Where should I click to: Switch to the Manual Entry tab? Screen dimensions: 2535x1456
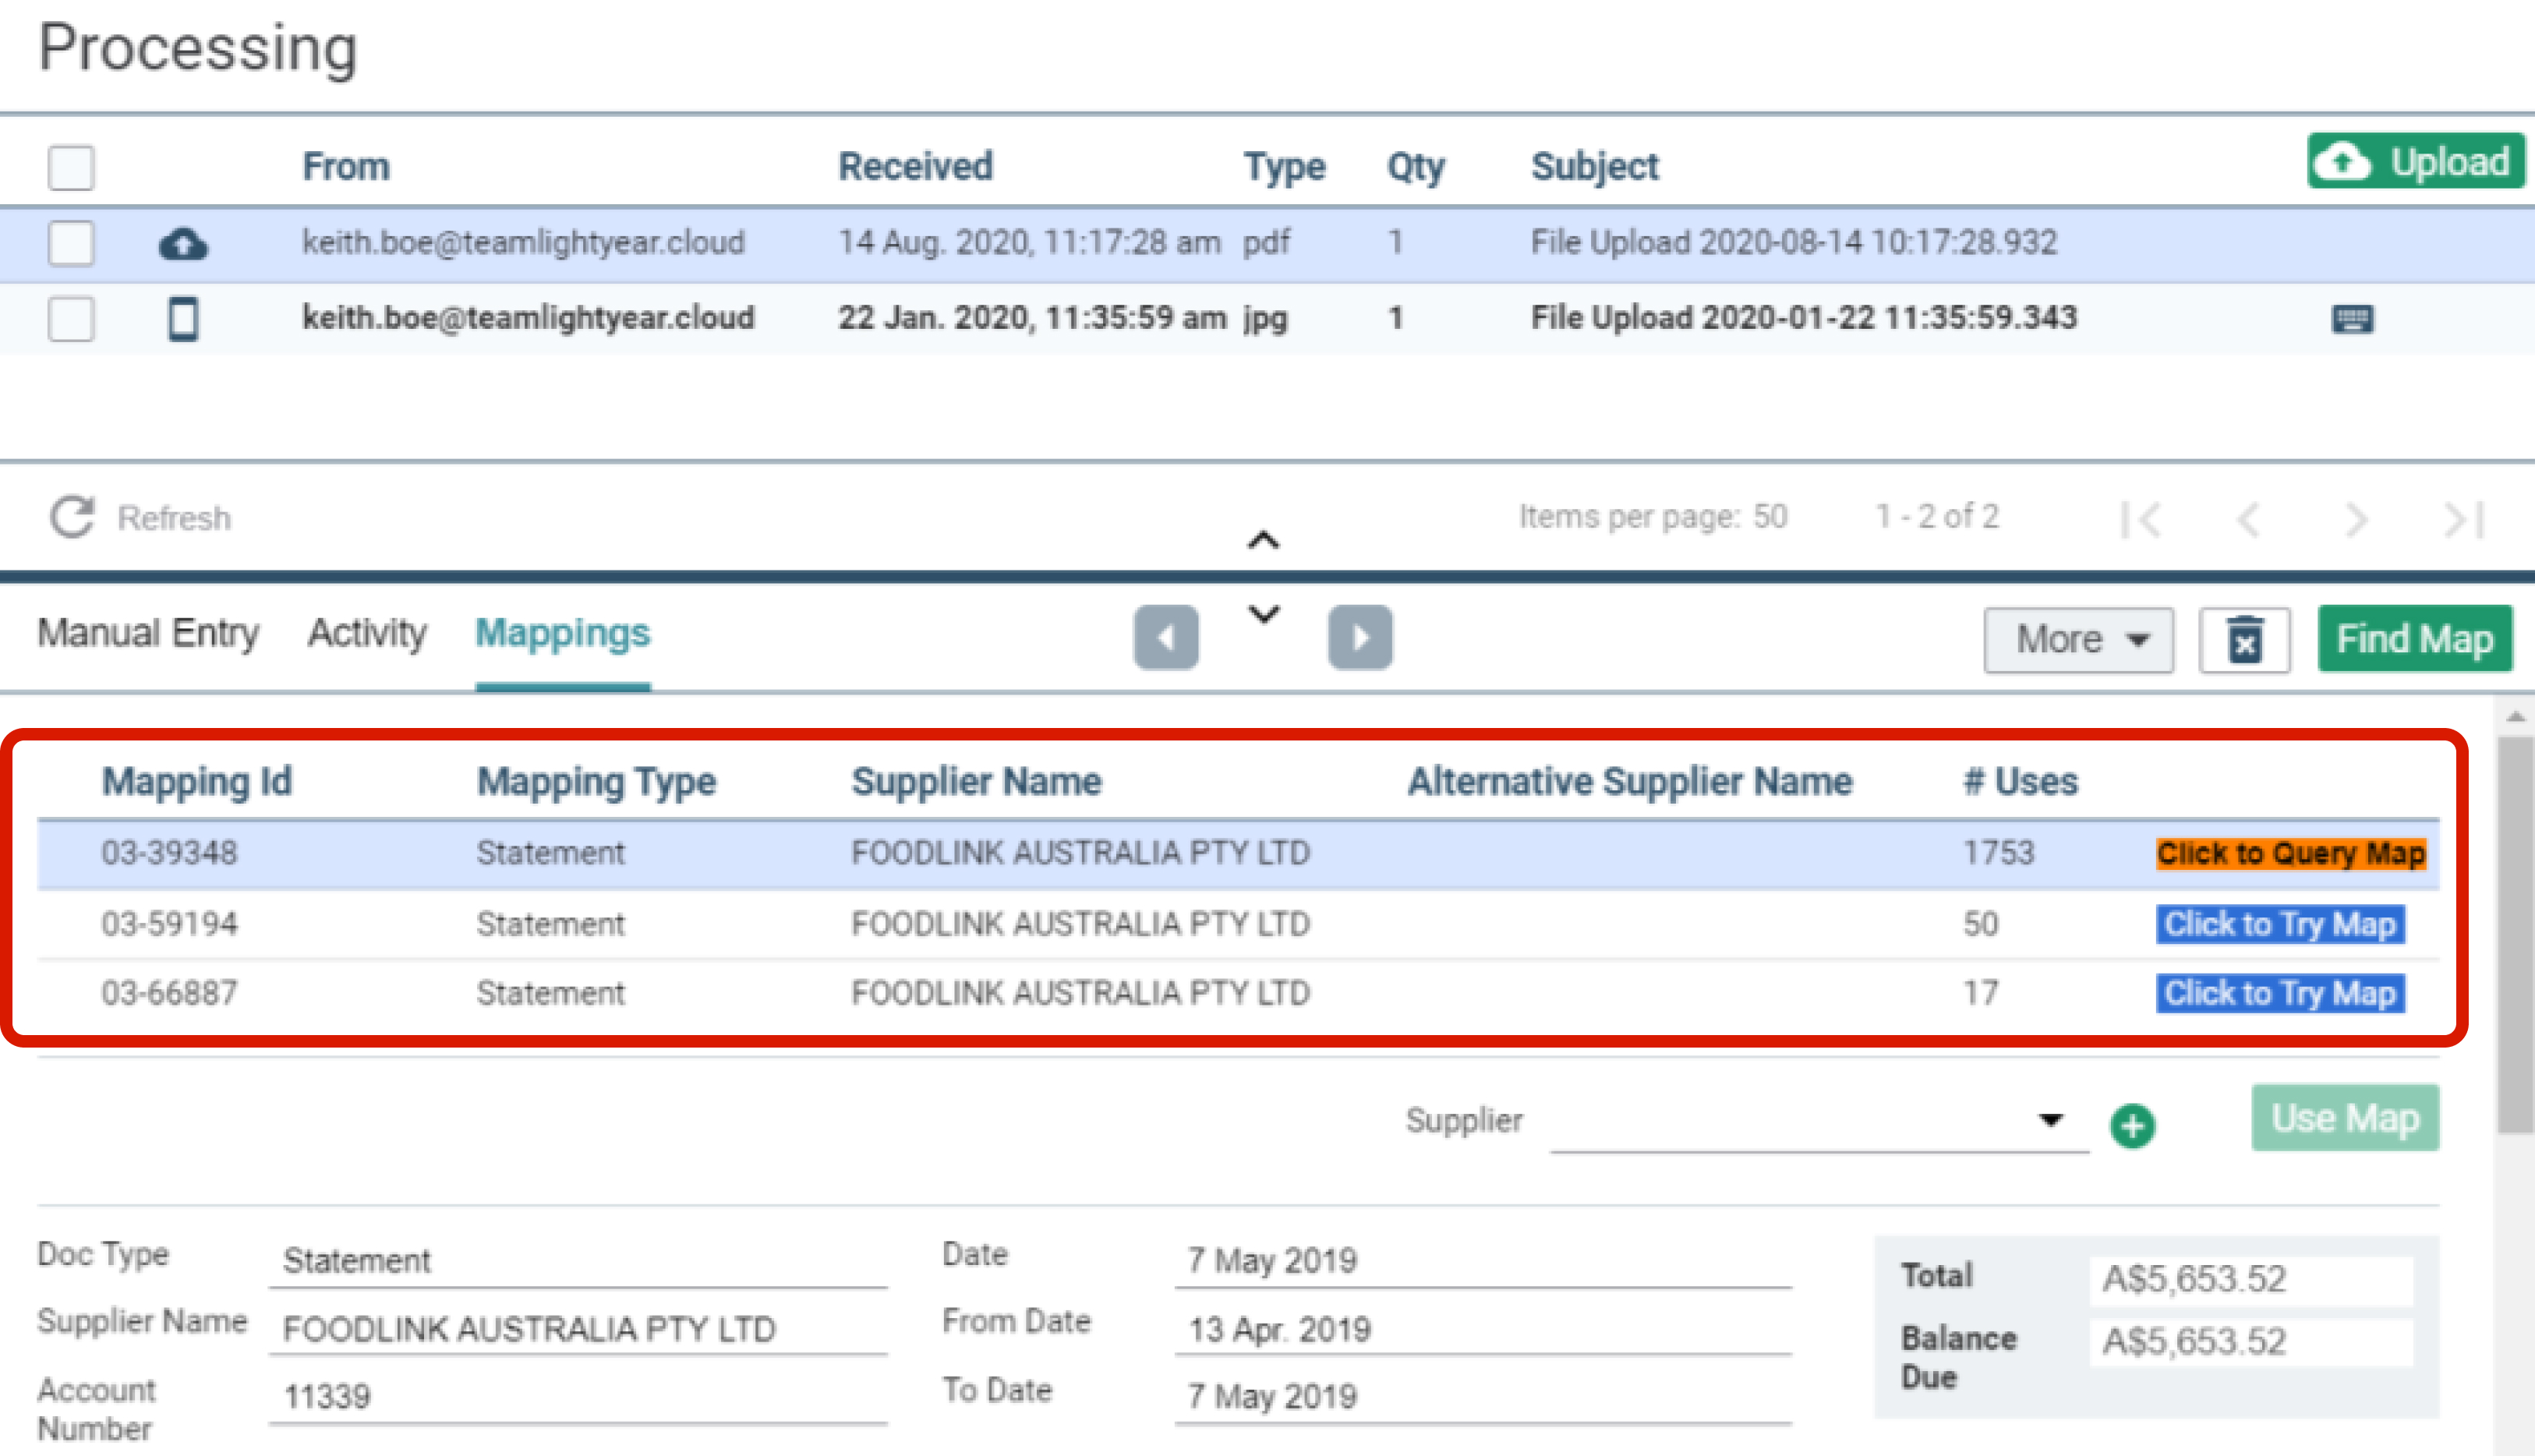[x=148, y=633]
